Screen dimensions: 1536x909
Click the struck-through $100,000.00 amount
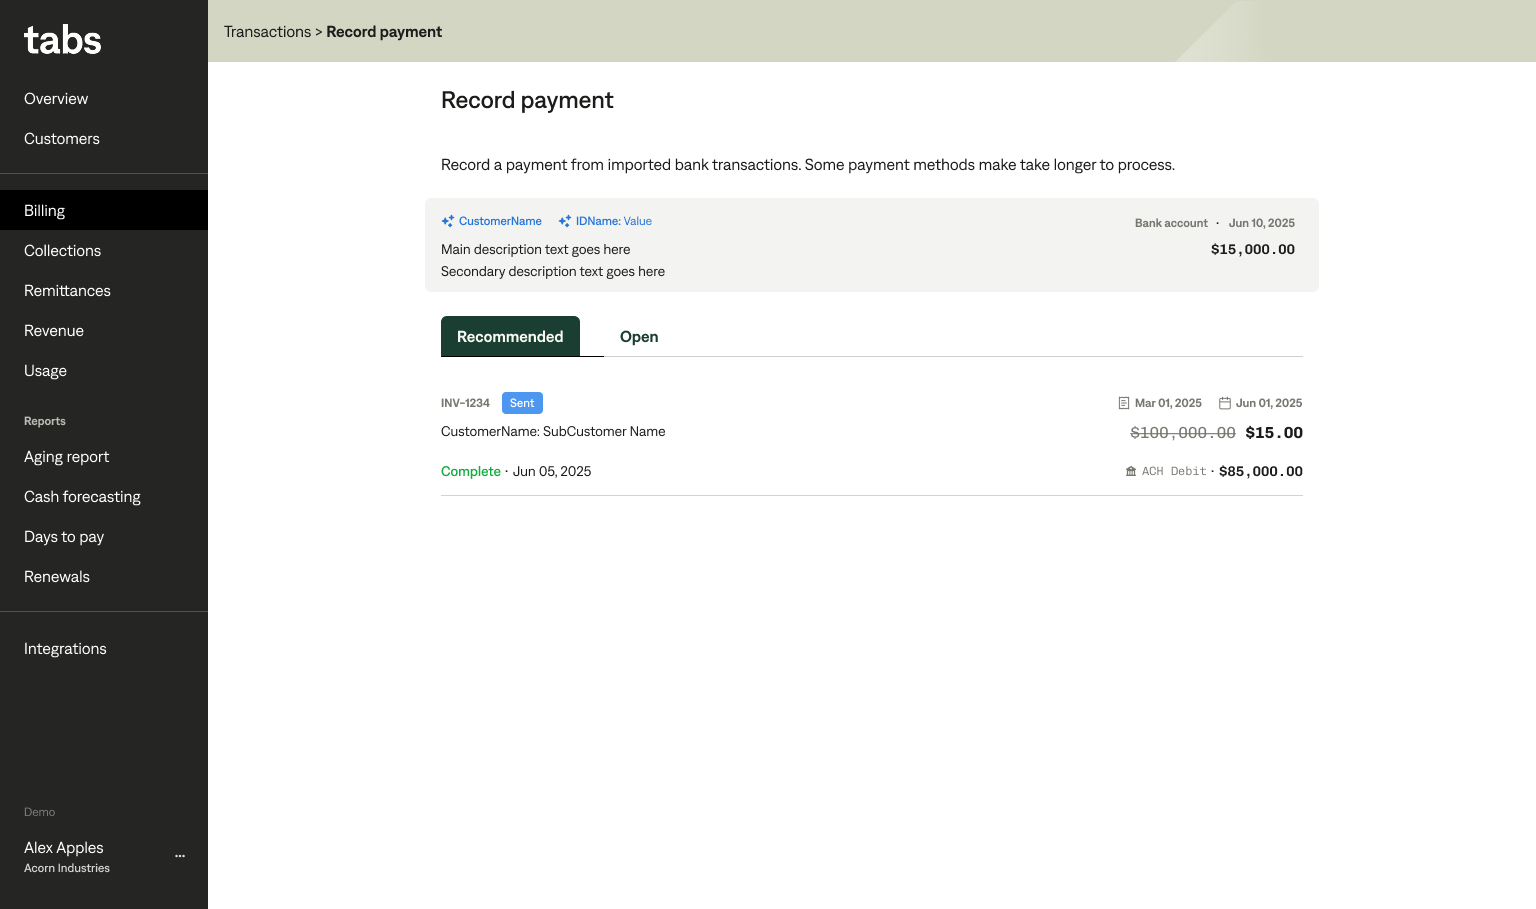pyautogui.click(x=1183, y=432)
